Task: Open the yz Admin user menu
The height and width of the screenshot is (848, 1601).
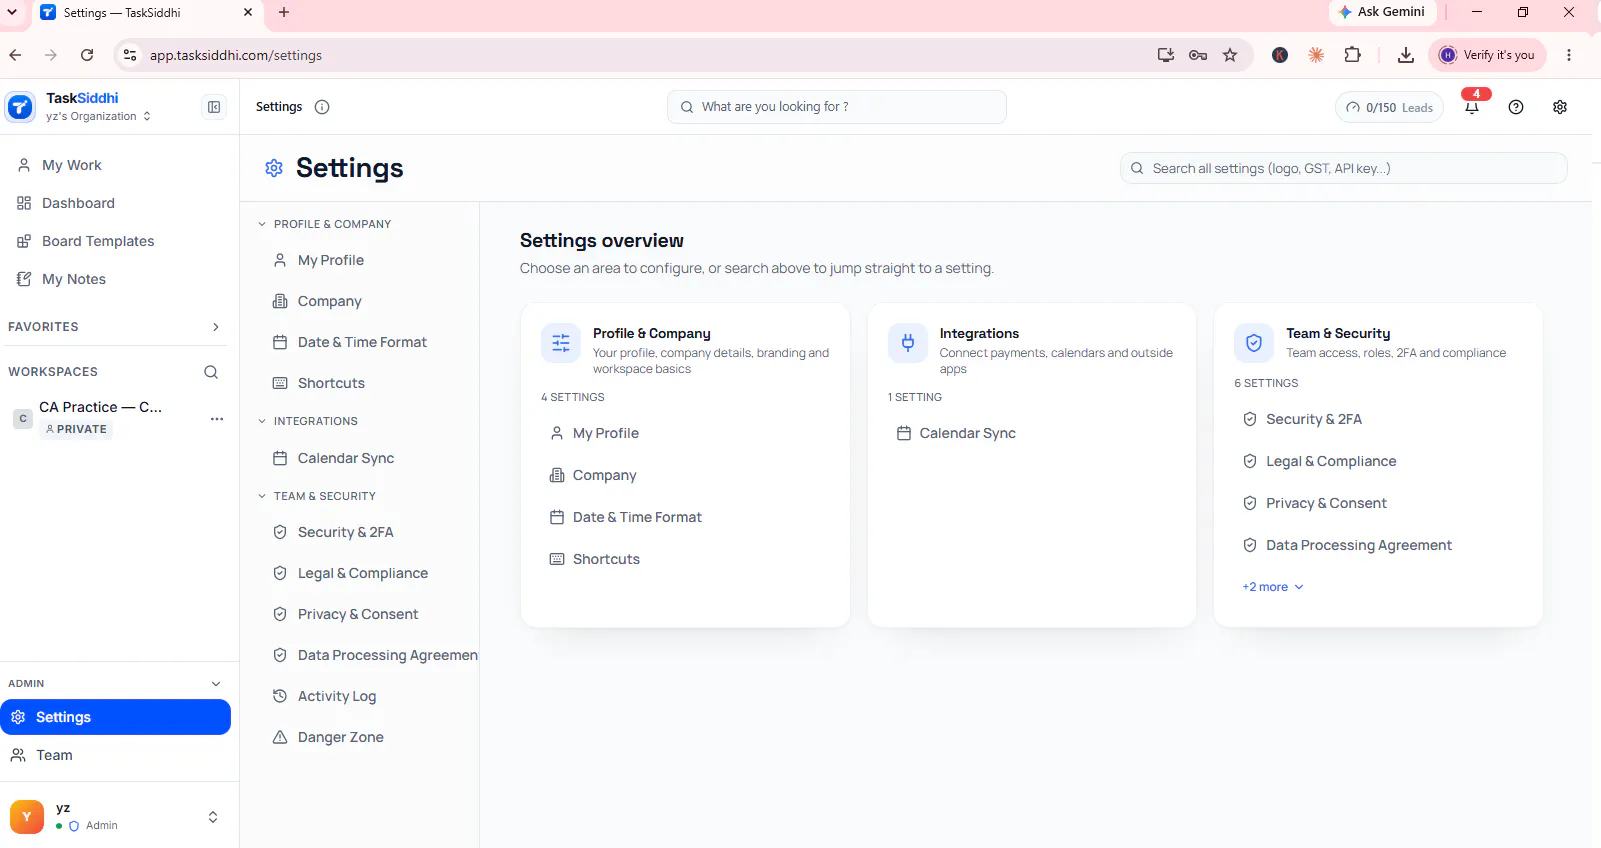Action: coord(116,817)
